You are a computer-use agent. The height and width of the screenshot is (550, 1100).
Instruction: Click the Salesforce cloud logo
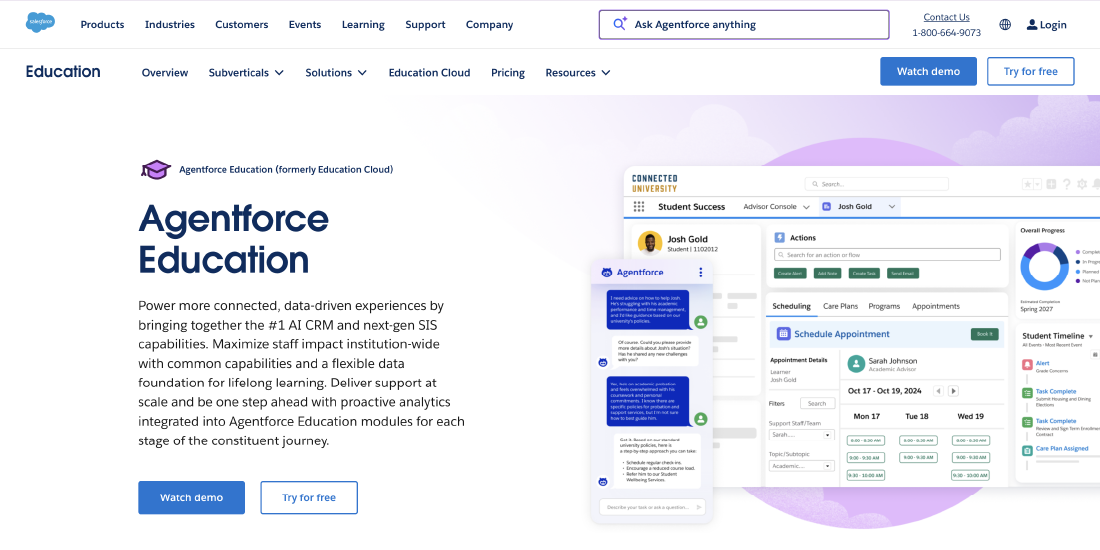(x=41, y=23)
